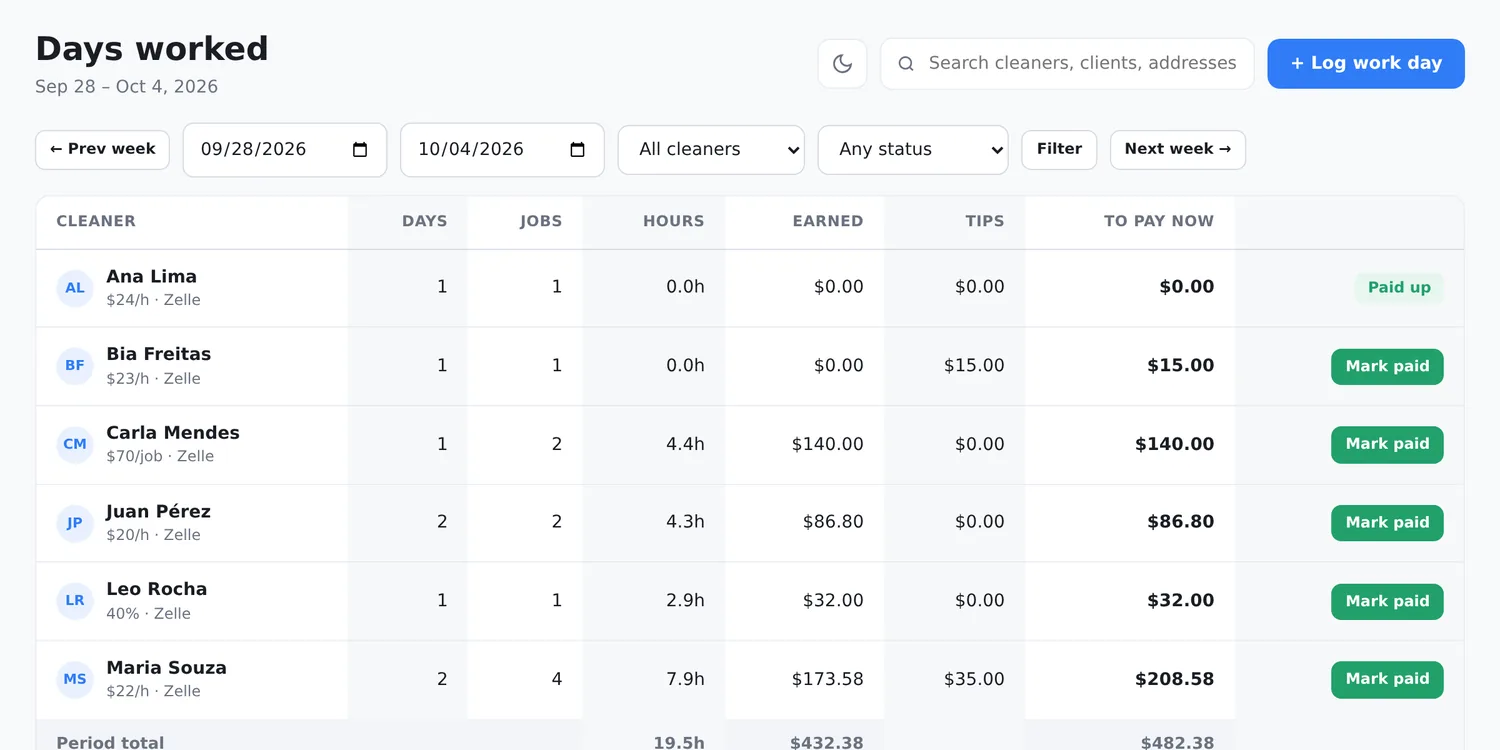Click Leo Rocha's 40% · Zelle rate
Viewport: 1500px width, 750px height.
tap(148, 614)
